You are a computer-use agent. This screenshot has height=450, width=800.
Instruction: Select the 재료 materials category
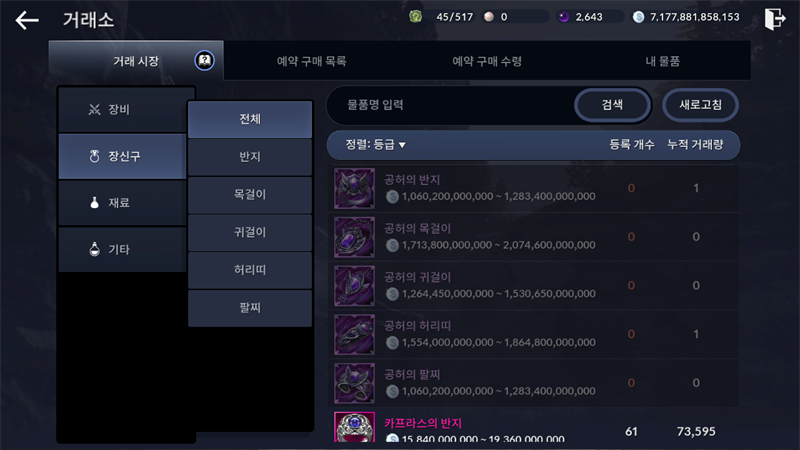[x=122, y=203]
